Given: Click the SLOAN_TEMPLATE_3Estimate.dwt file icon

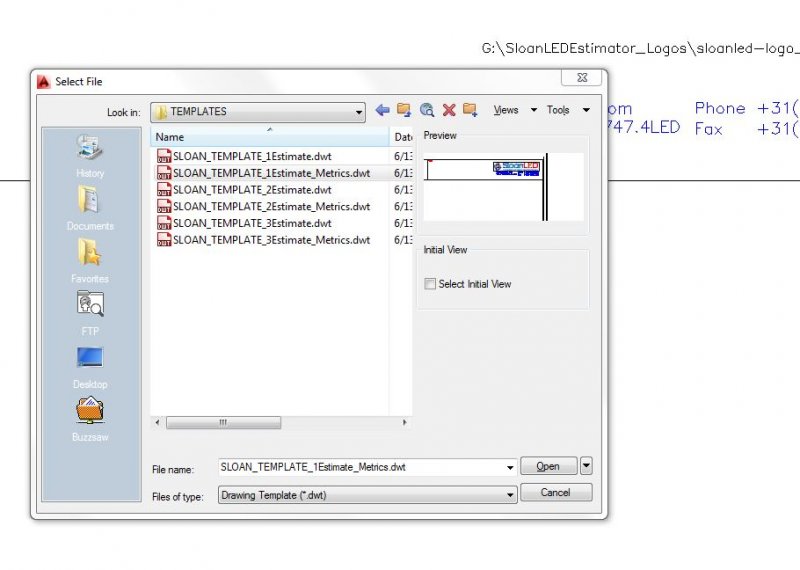Looking at the screenshot, I should coord(164,223).
